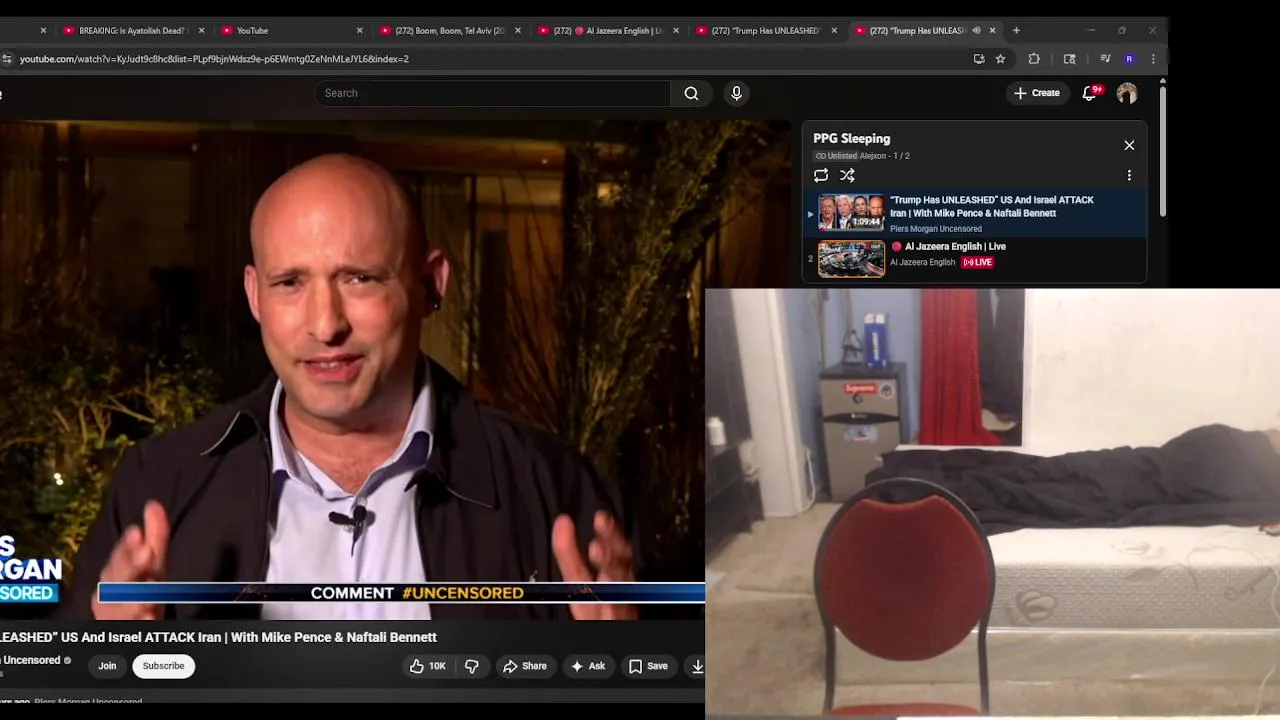1280x720 pixels.
Task: Mute the active tab's audio icon
Action: tap(976, 31)
